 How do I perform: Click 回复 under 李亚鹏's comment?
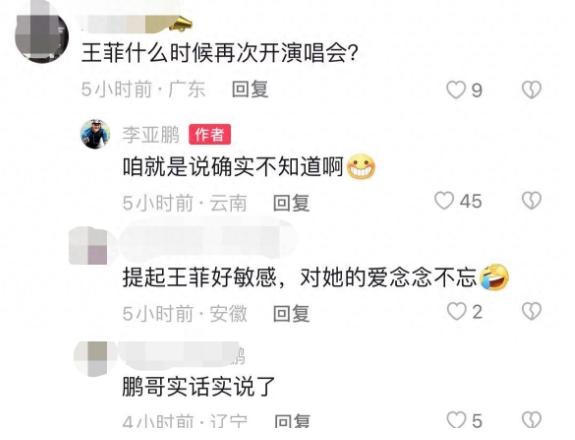292,203
